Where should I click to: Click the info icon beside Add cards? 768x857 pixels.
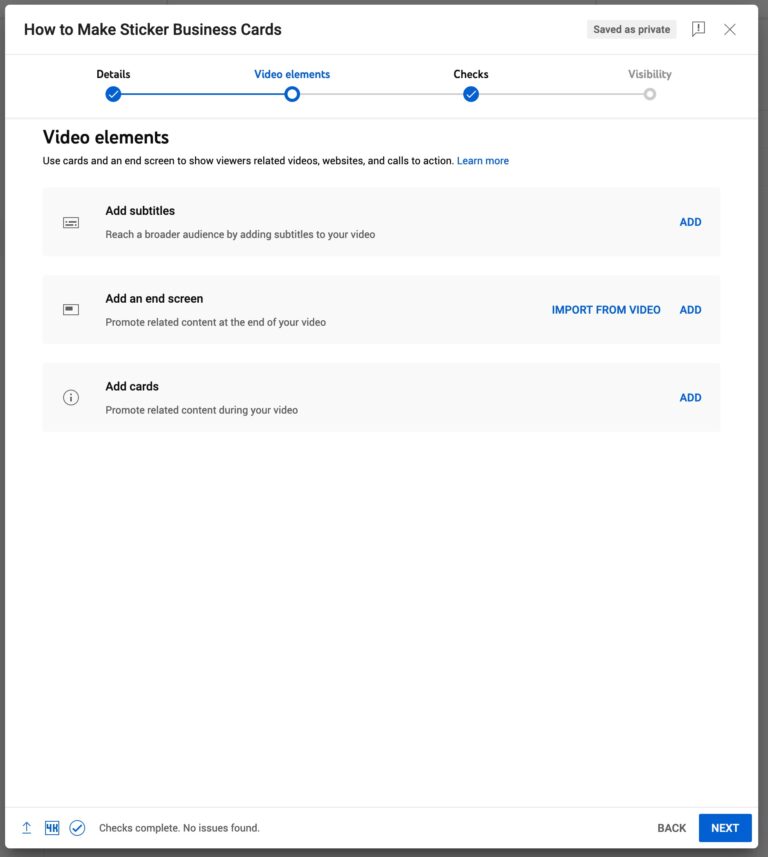(x=70, y=397)
